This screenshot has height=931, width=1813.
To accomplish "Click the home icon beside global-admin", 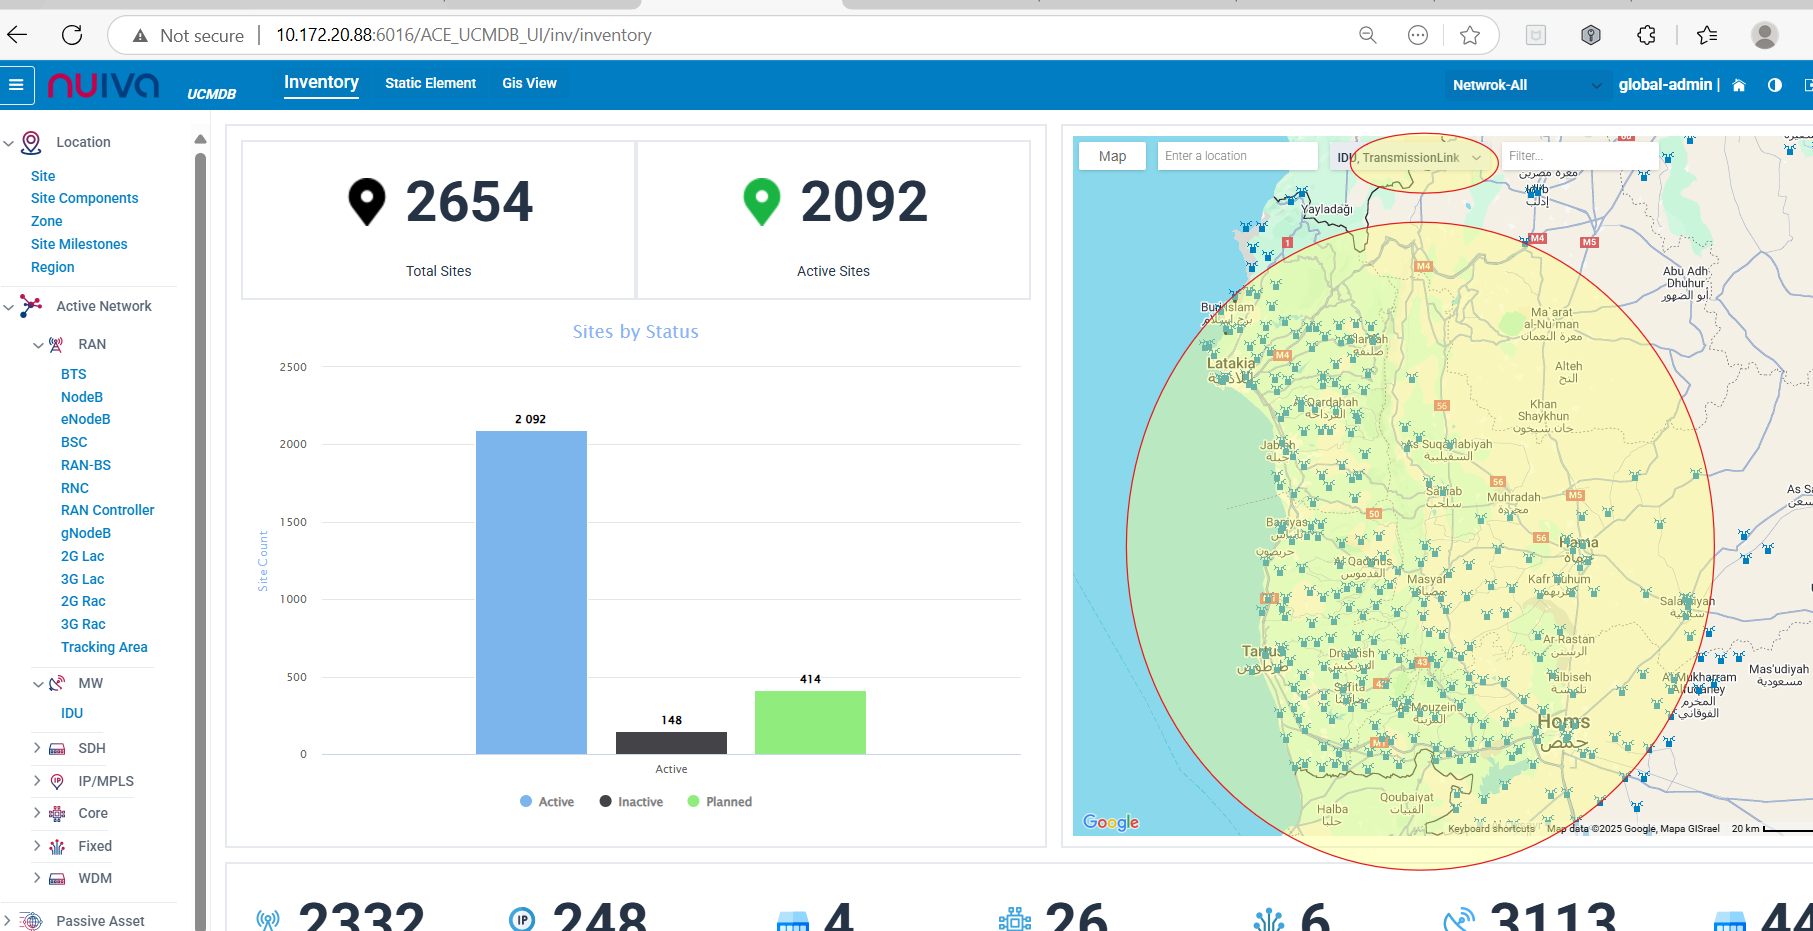I will (x=1739, y=85).
